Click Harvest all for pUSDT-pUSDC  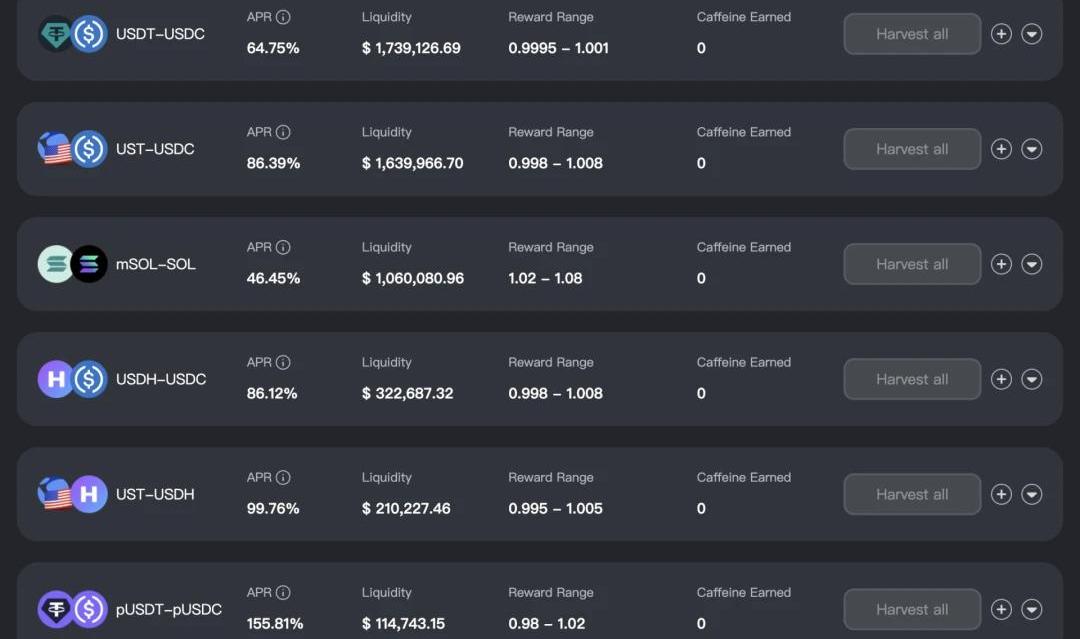pyautogui.click(x=912, y=609)
